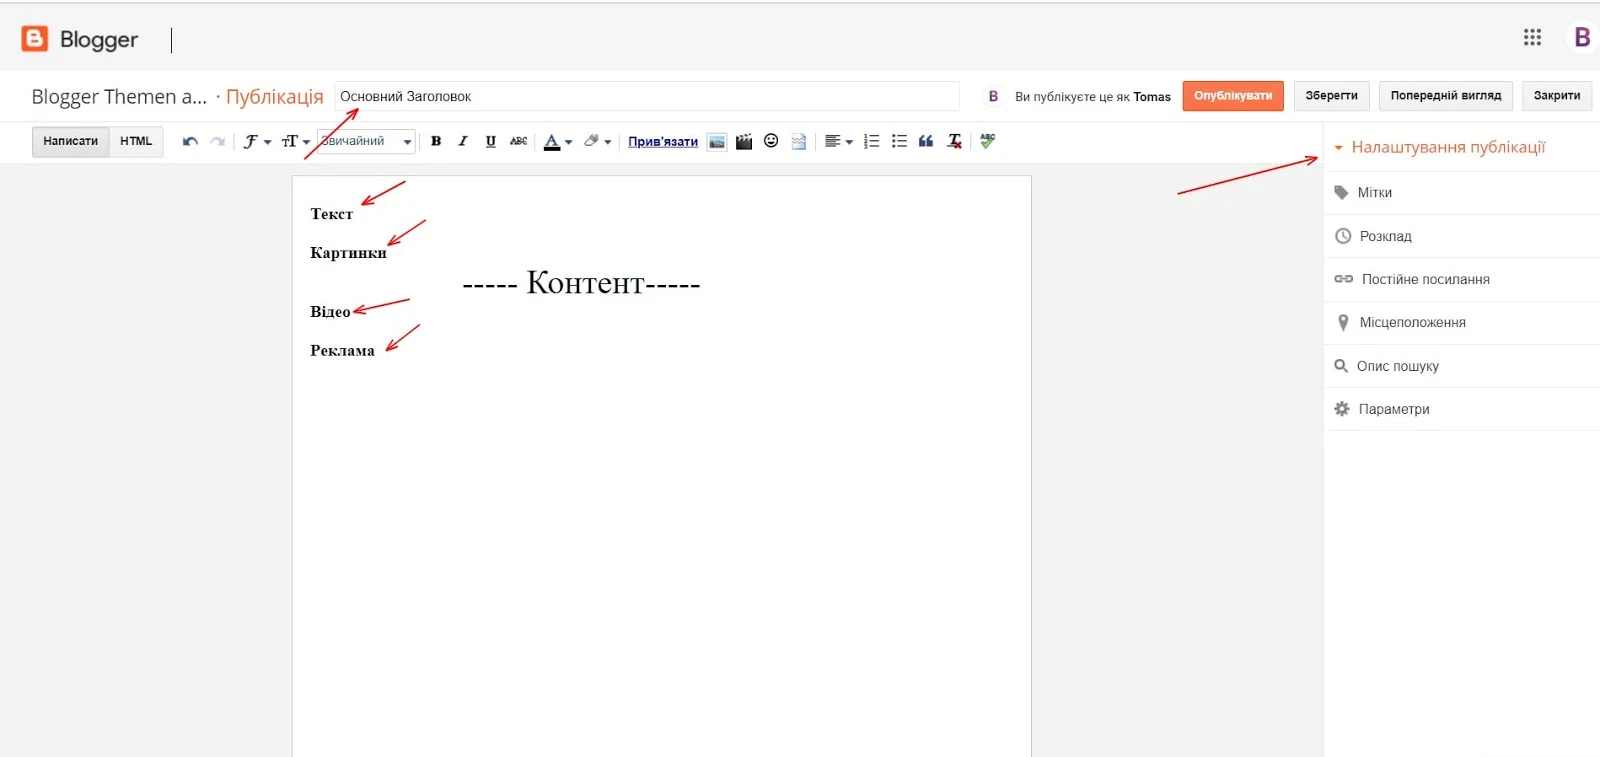Open the Опис пошуку search description section
This screenshot has width=1600, height=757.
[x=1462, y=366]
